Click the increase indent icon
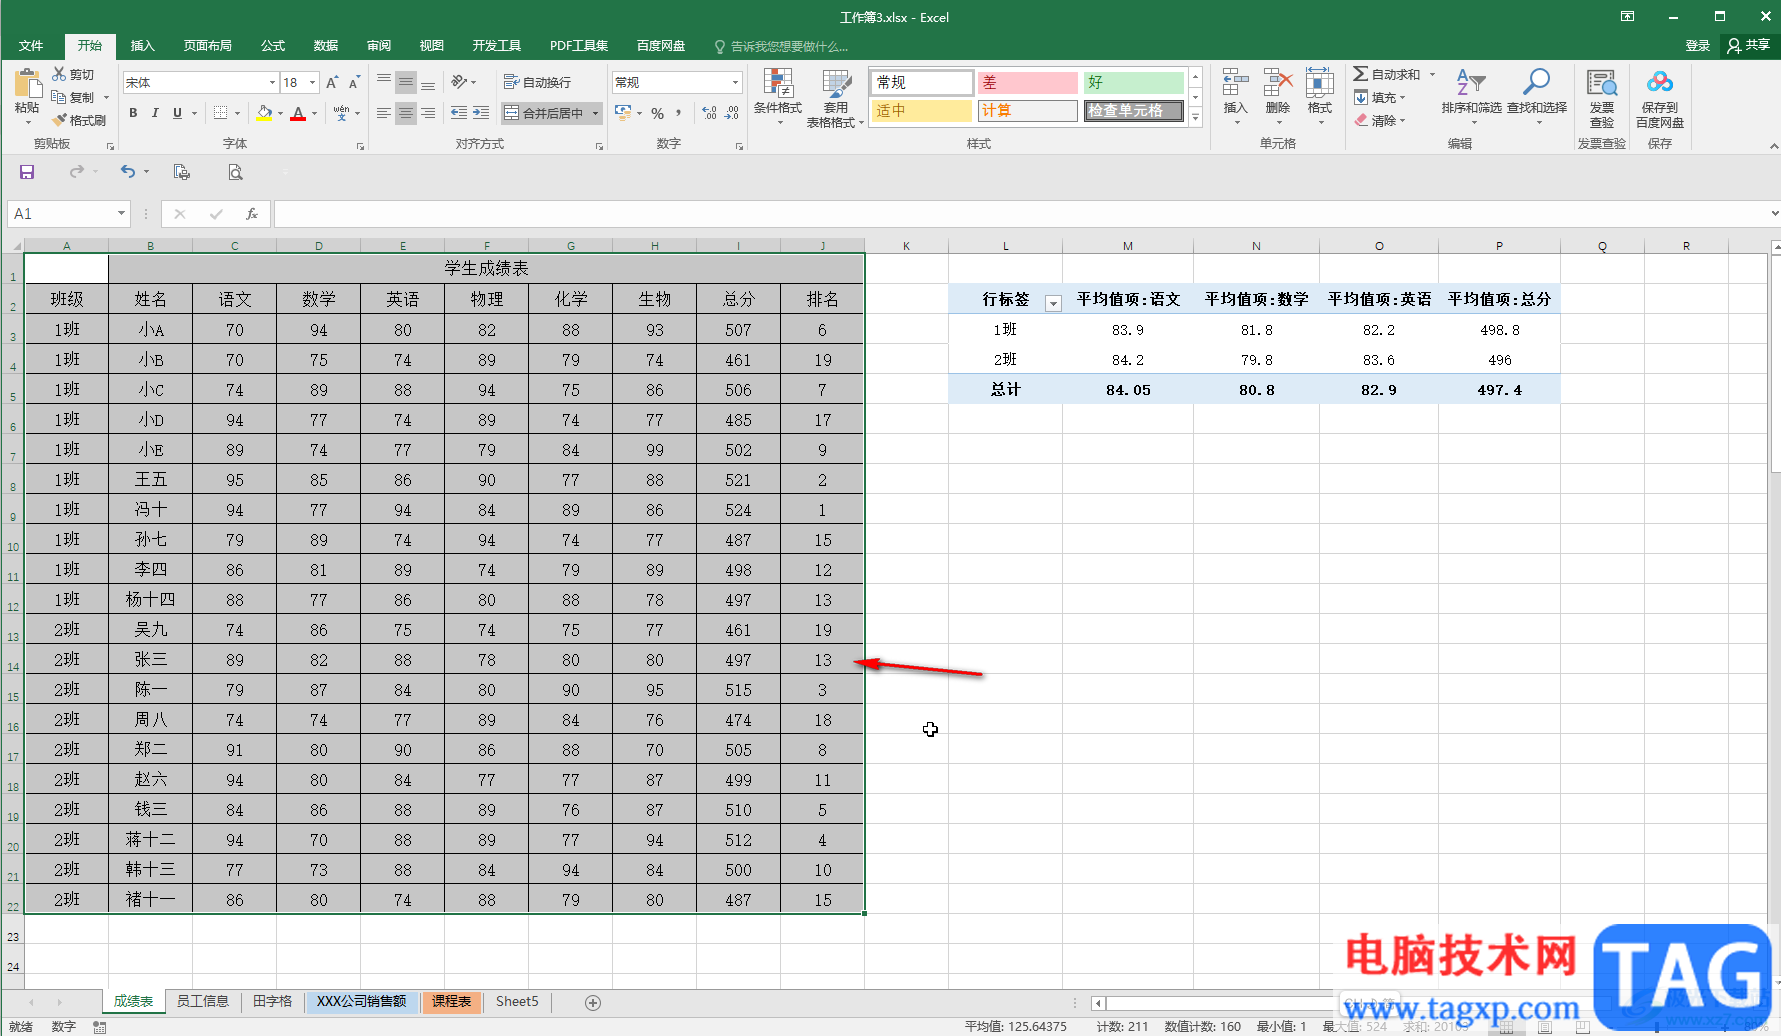This screenshot has width=1781, height=1036. 481,113
